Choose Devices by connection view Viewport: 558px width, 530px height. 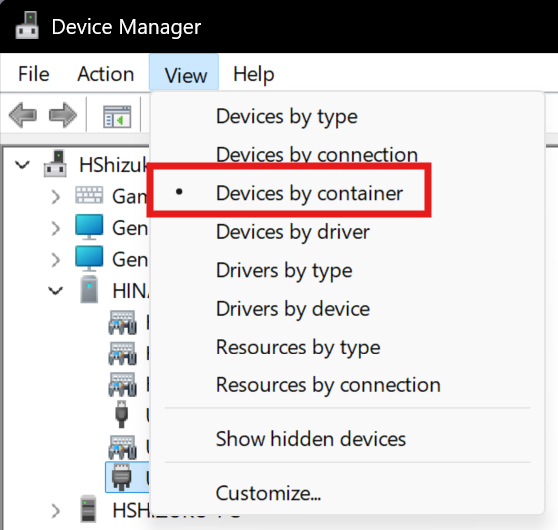pyautogui.click(x=347, y=154)
